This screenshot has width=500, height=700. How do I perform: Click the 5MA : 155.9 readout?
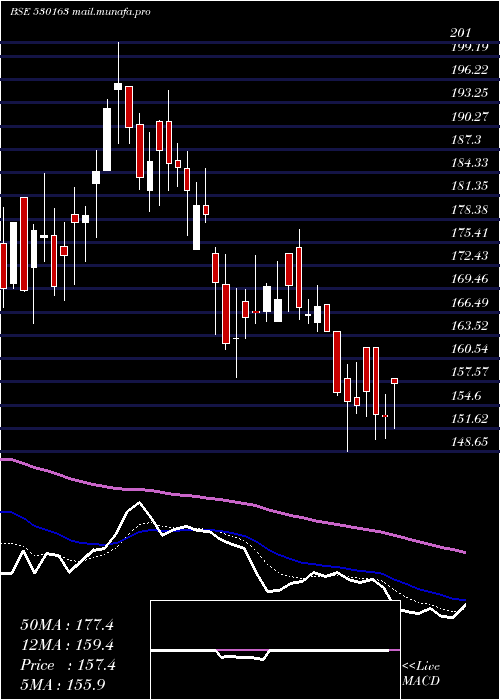(63, 685)
